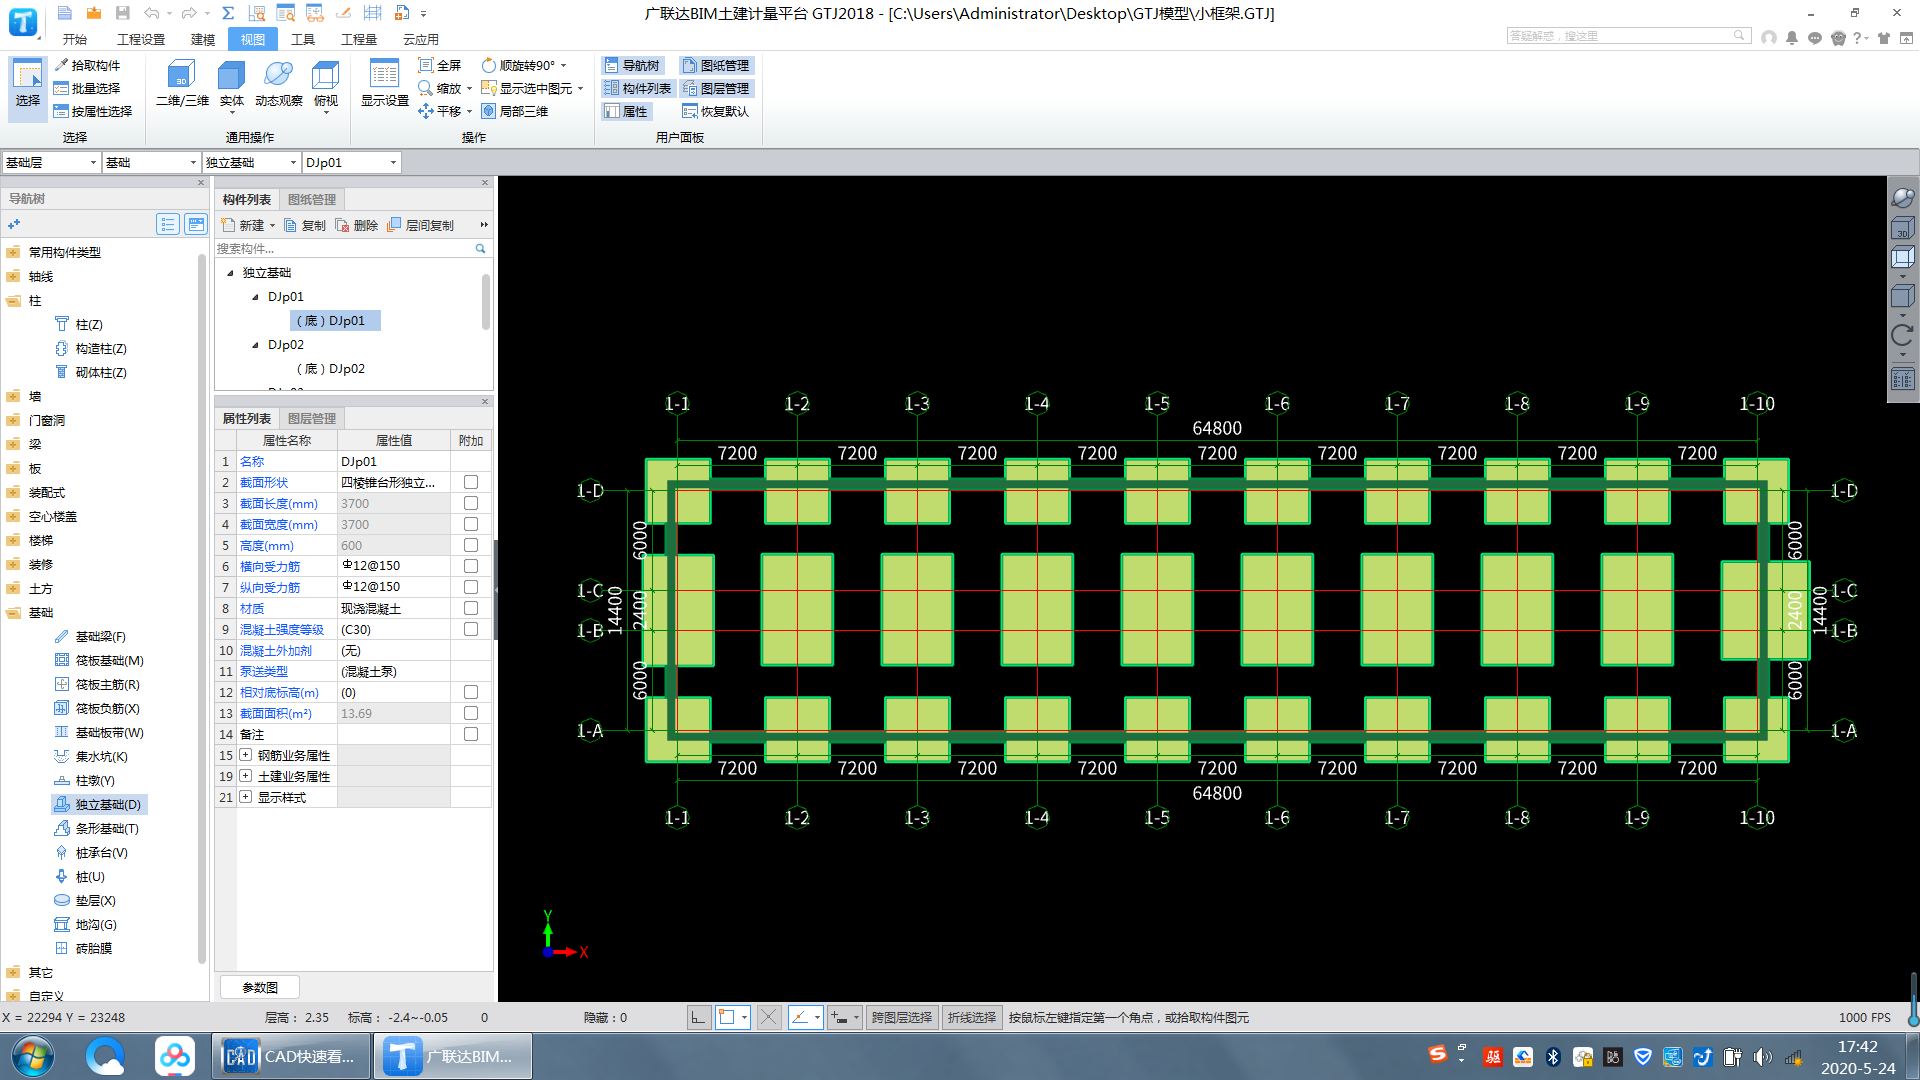Open the 云应用 ribbon tab
Screen dimensions: 1920x1080
(421, 39)
